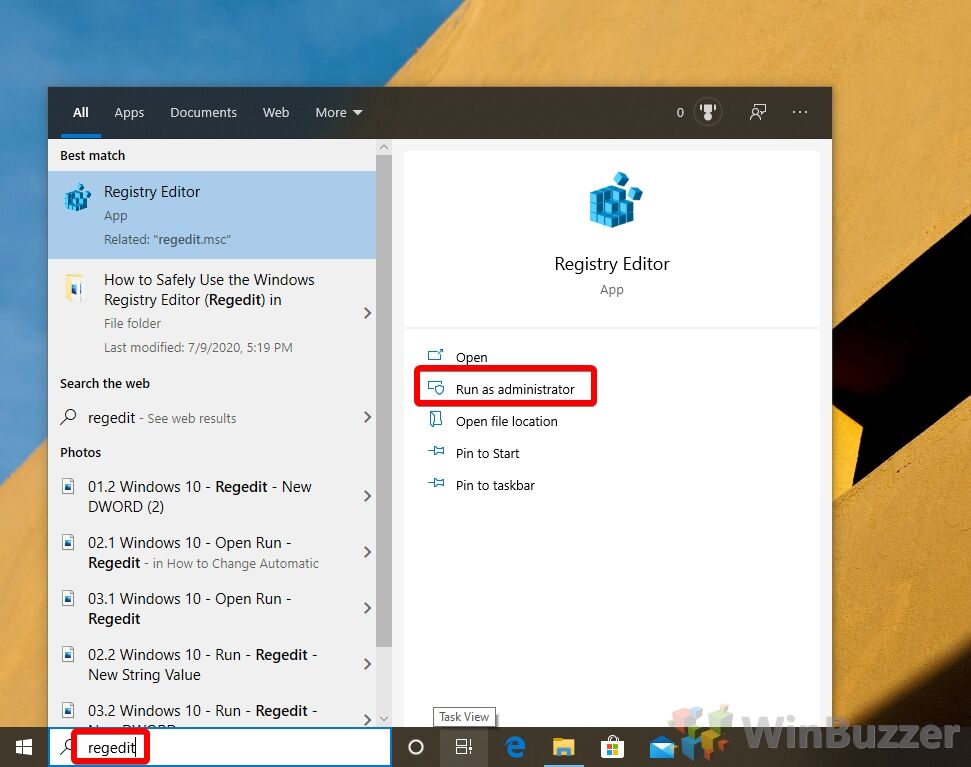Expand the How to Safely Use folder result
Image resolution: width=971 pixels, height=767 pixels.
367,313
